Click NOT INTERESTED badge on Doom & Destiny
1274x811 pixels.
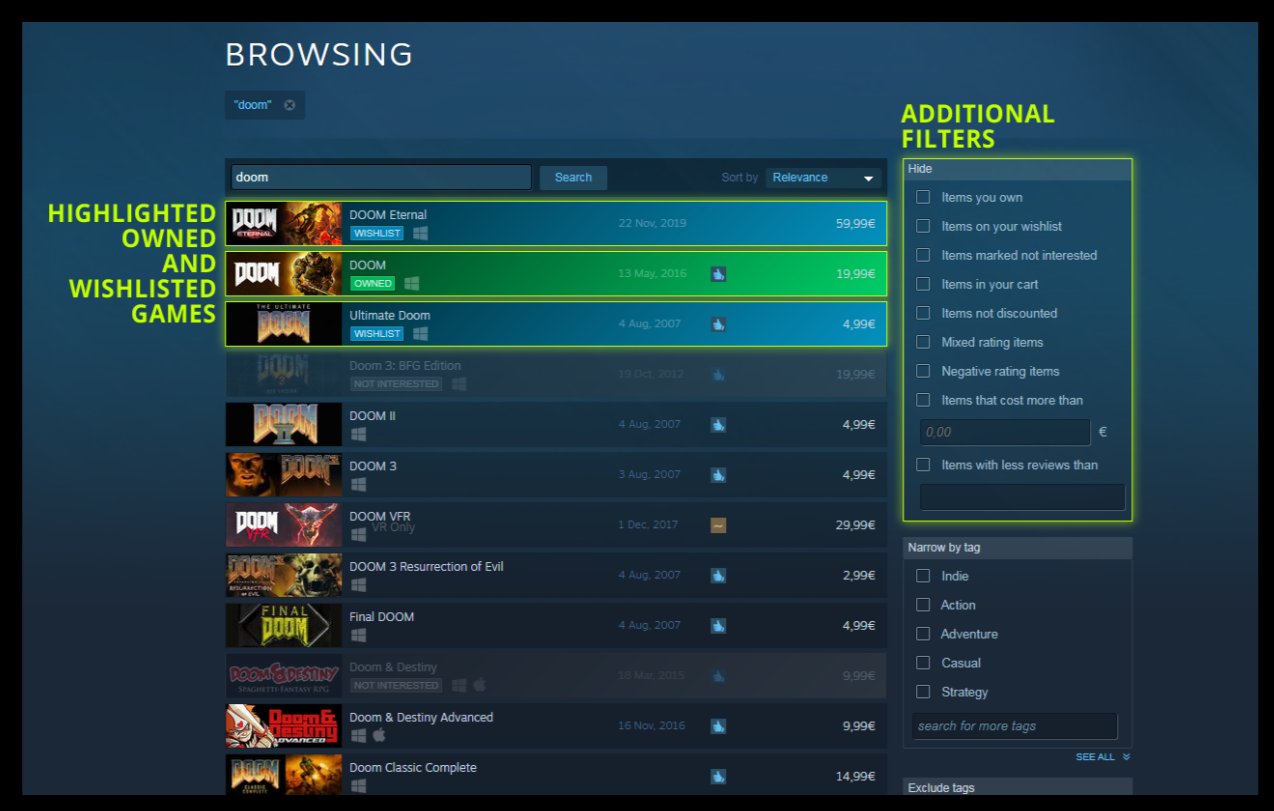[396, 686]
